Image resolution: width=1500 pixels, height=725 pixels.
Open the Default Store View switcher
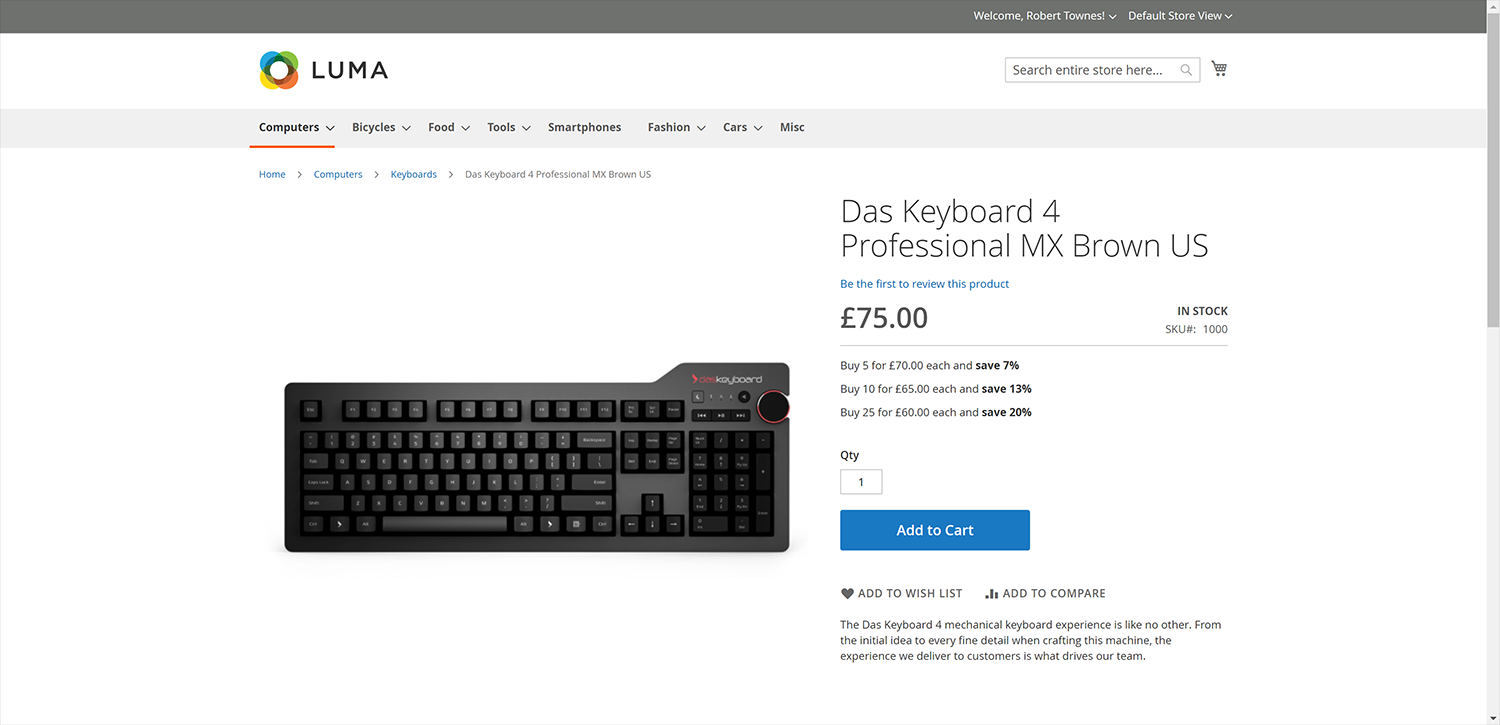tap(1180, 16)
